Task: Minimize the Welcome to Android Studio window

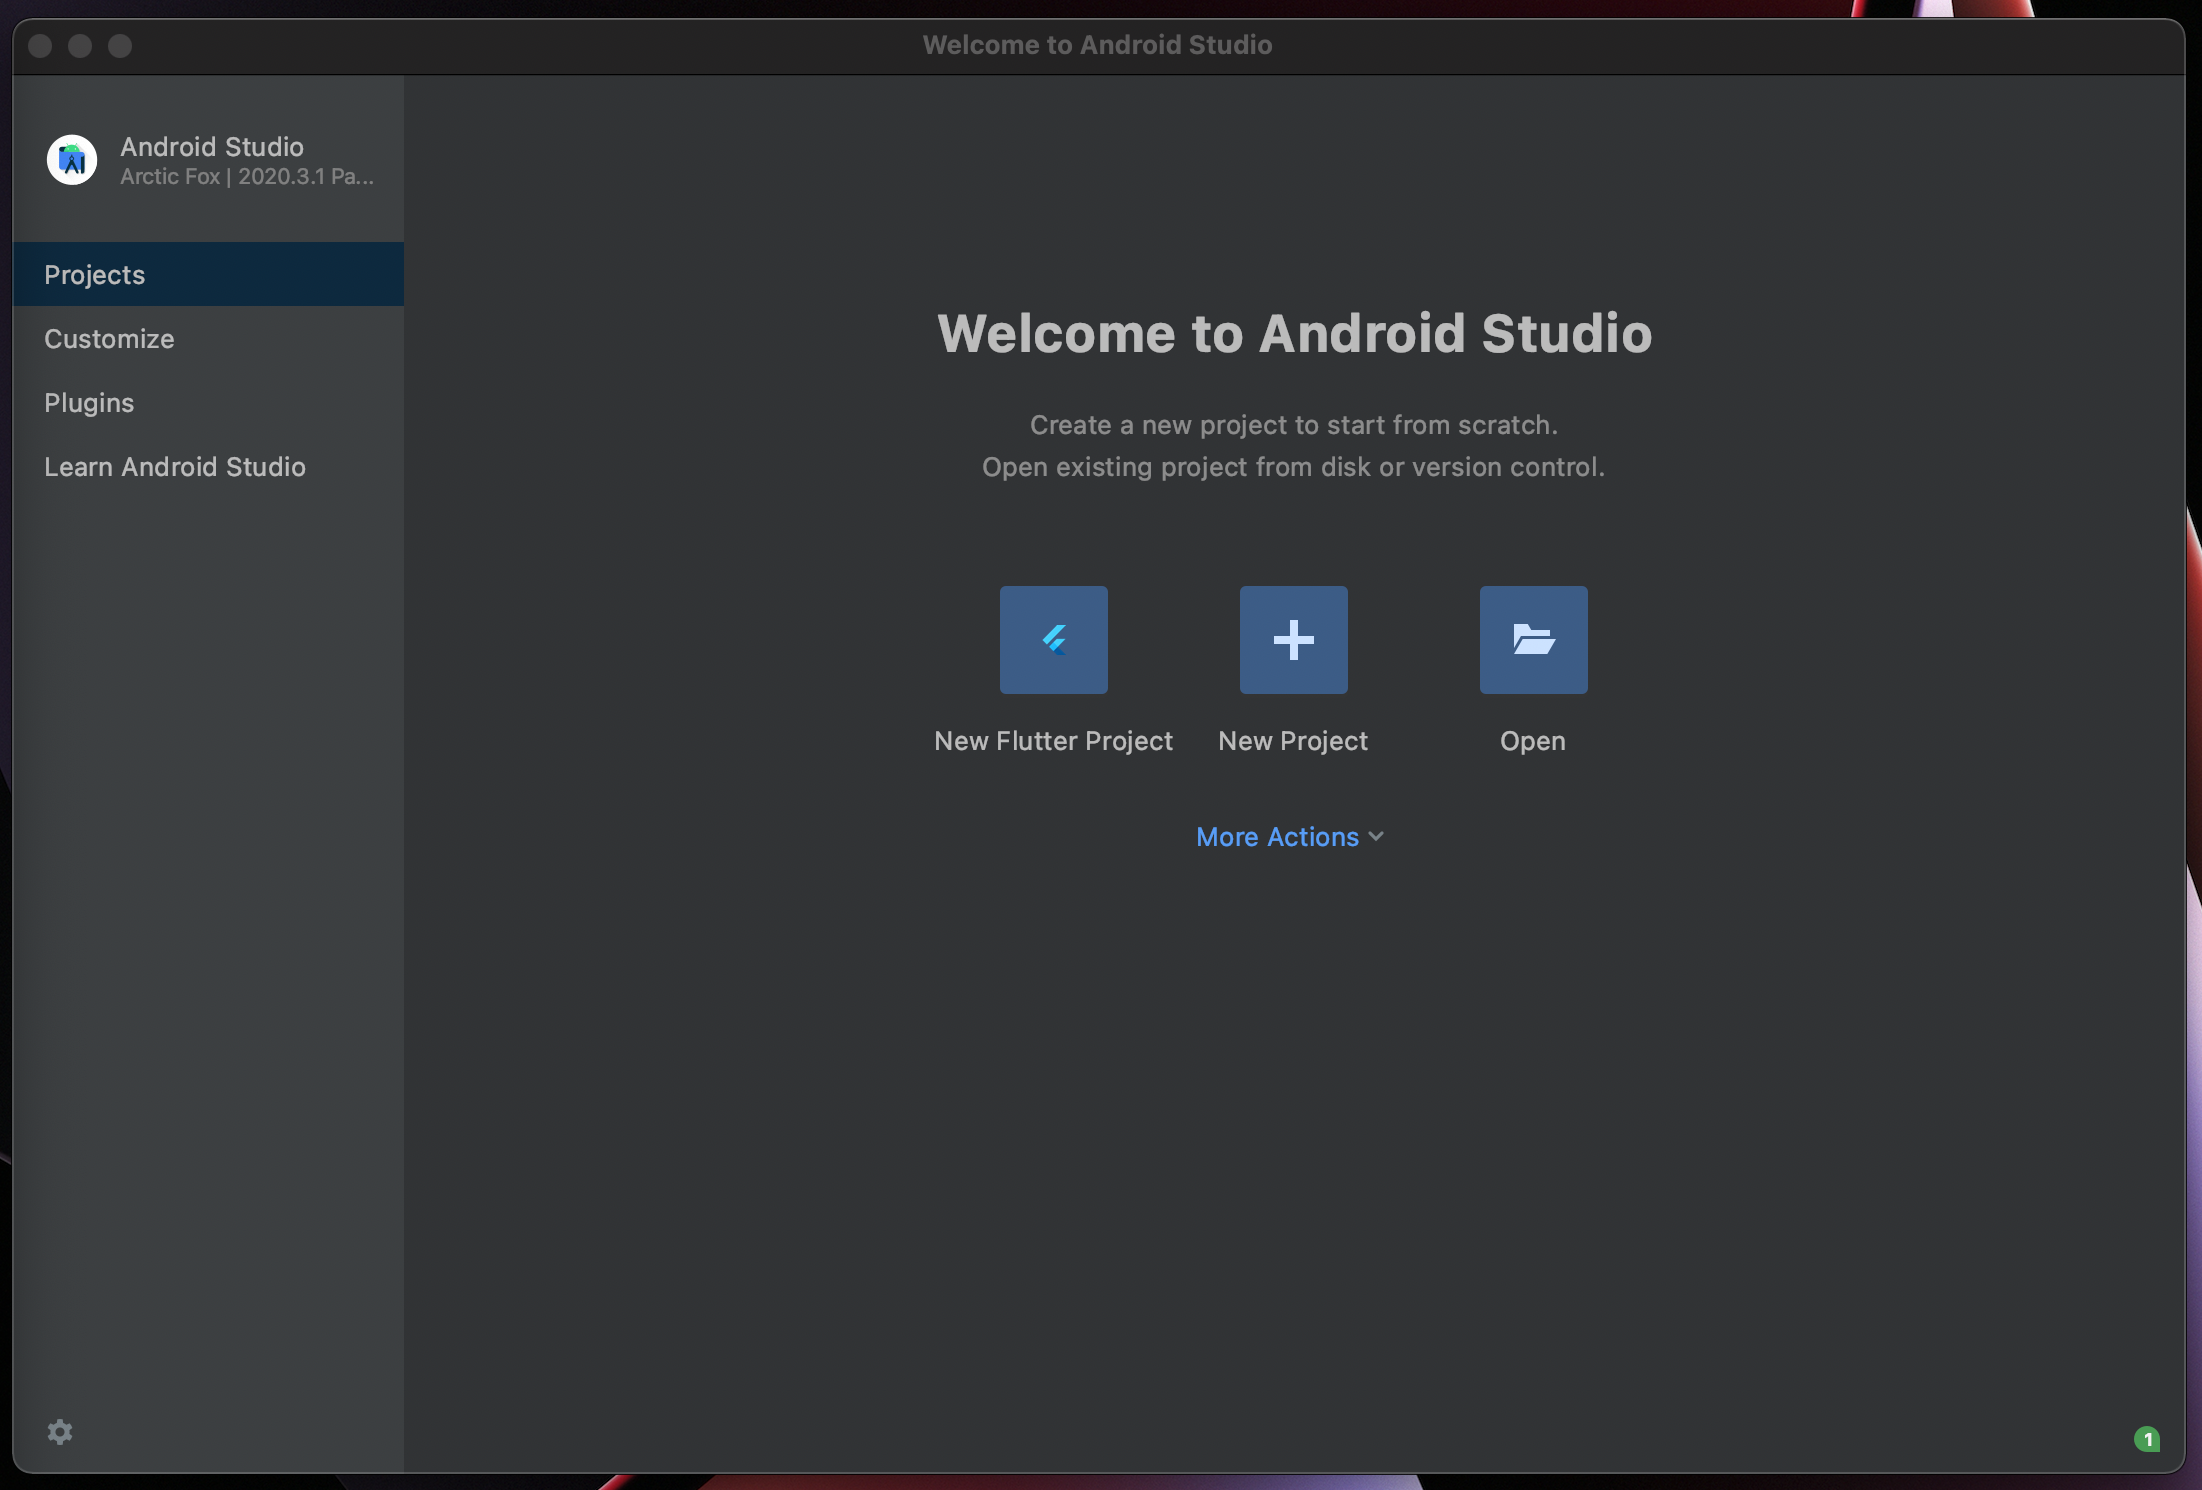Action: 80,46
